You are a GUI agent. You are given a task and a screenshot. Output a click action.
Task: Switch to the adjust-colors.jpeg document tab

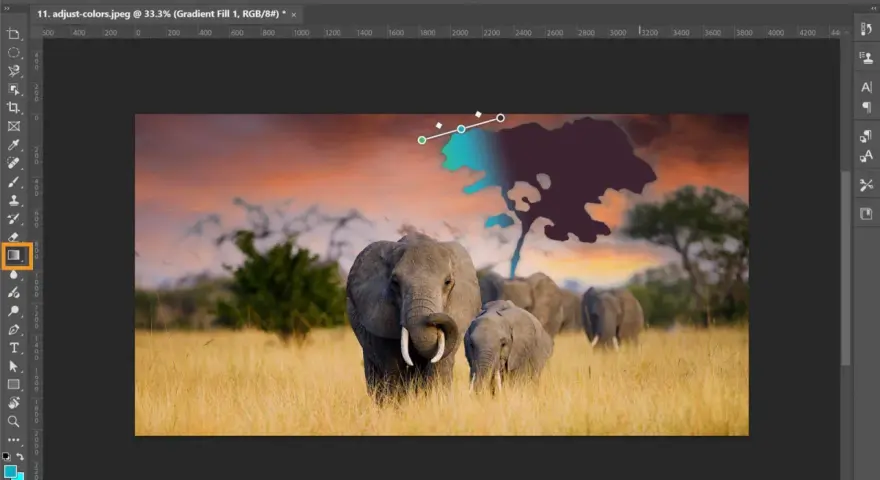161,14
